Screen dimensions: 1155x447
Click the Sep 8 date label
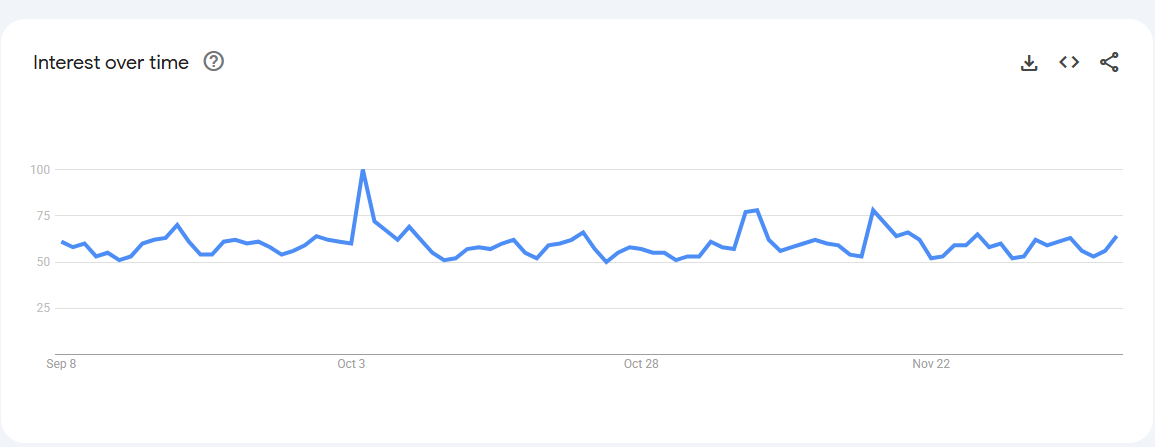[61, 364]
